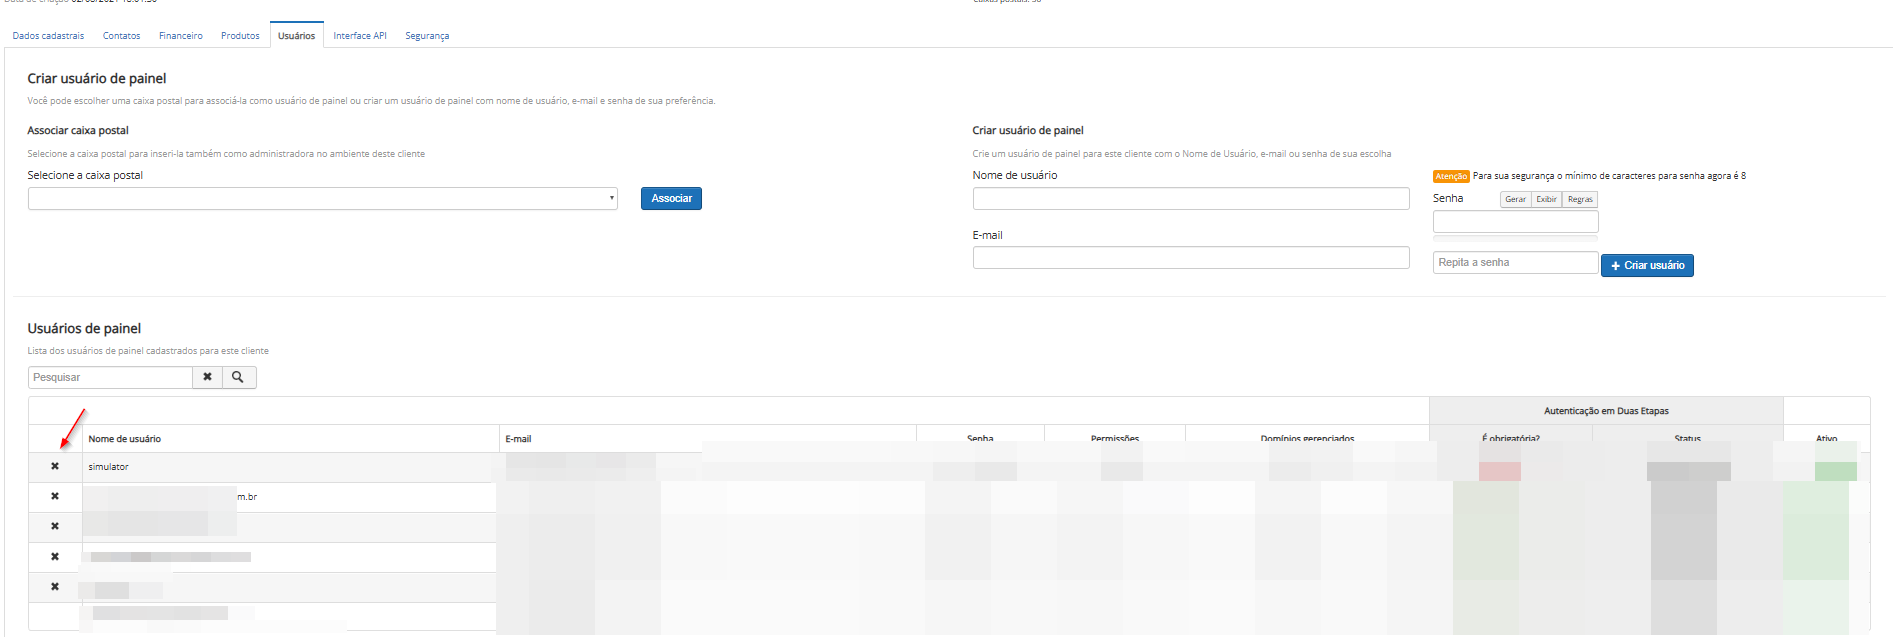Click the Usuários de painel heading
The image size is (1893, 637).
coord(84,328)
